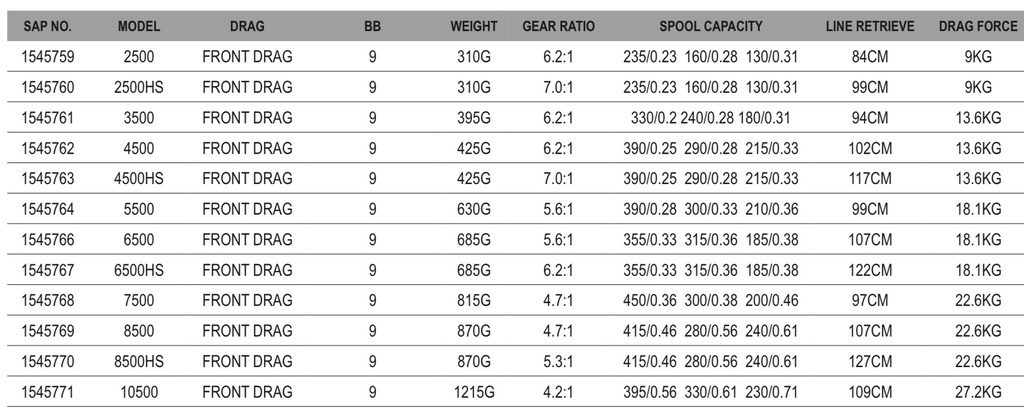Image resolution: width=1024 pixels, height=413 pixels.
Task: Click the SPOOL CAPACITY column header
Action: point(711,26)
